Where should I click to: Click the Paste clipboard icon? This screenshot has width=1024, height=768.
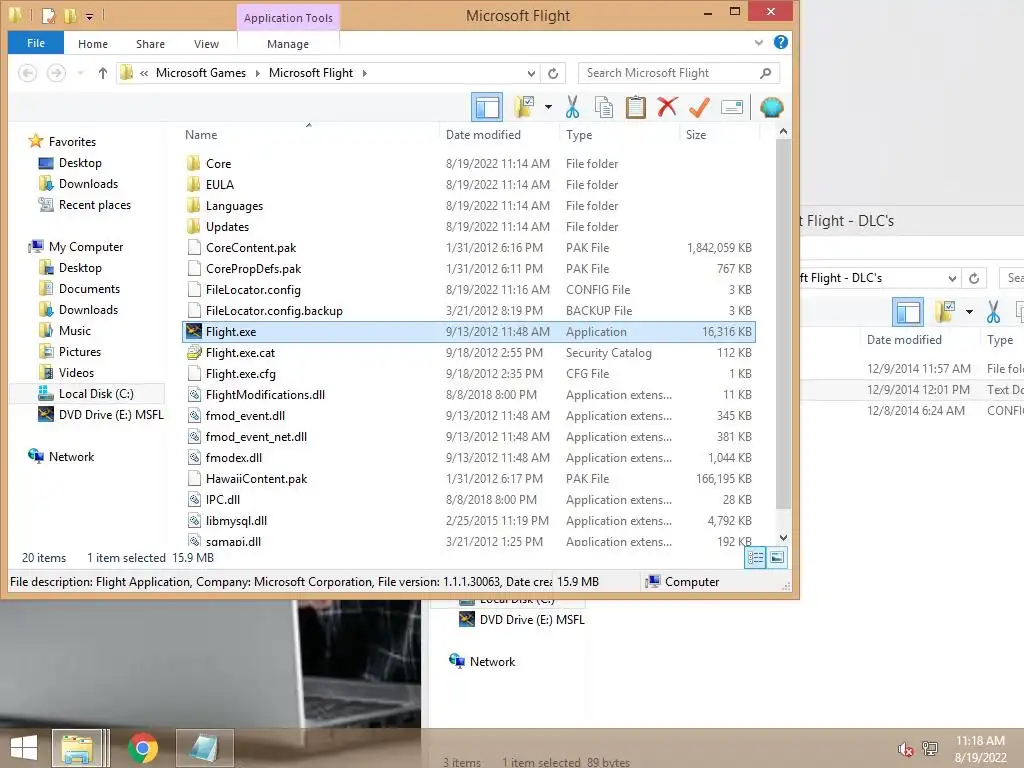pyautogui.click(x=635, y=107)
